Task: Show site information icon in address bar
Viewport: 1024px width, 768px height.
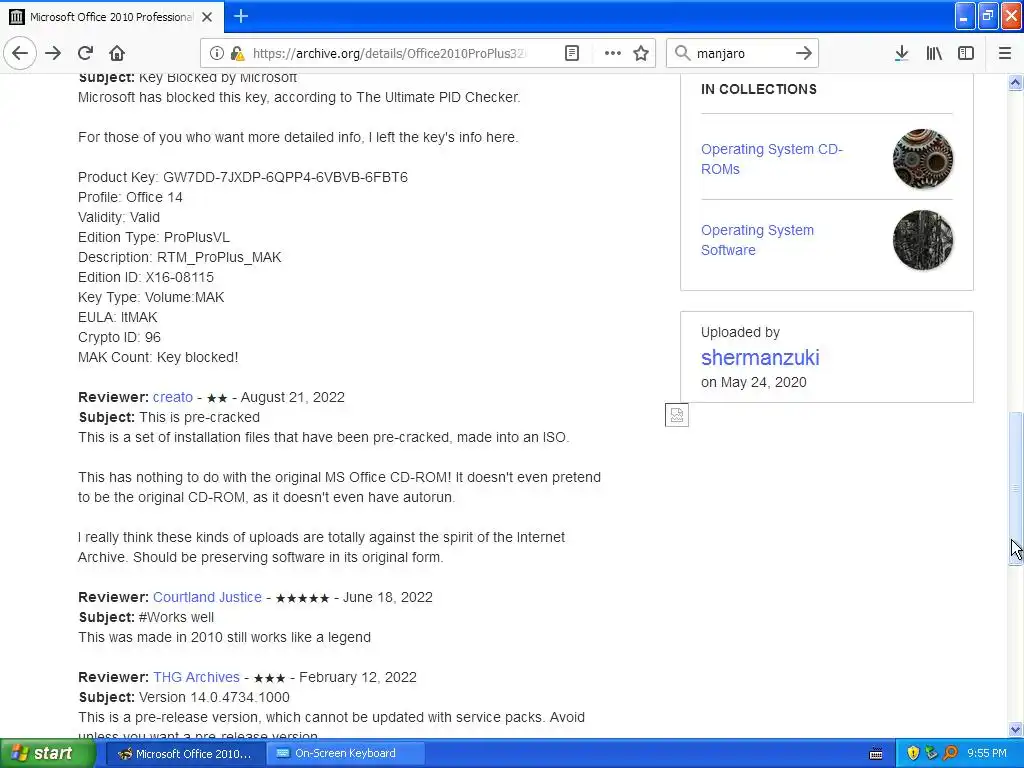Action: coord(217,53)
